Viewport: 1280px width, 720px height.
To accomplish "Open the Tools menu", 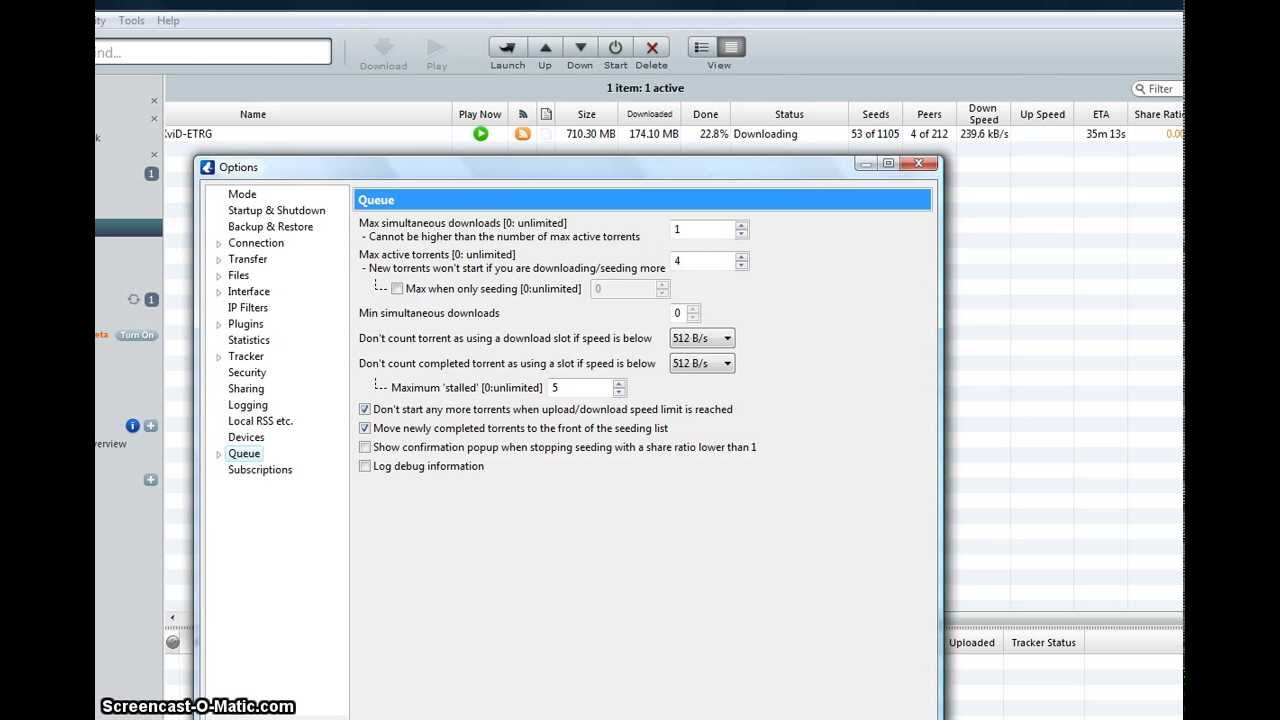I will tap(131, 20).
